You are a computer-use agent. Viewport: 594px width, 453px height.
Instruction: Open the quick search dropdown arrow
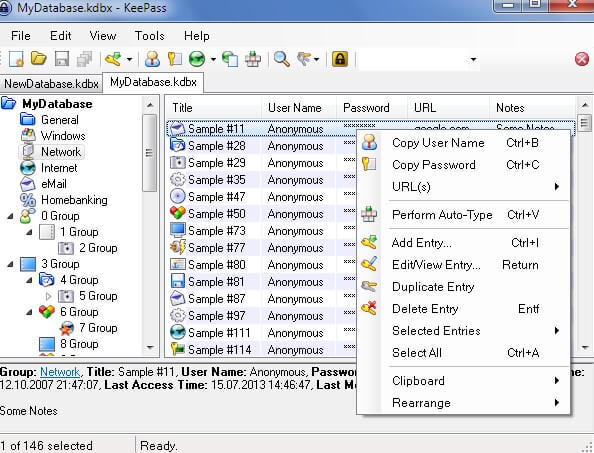point(473,59)
